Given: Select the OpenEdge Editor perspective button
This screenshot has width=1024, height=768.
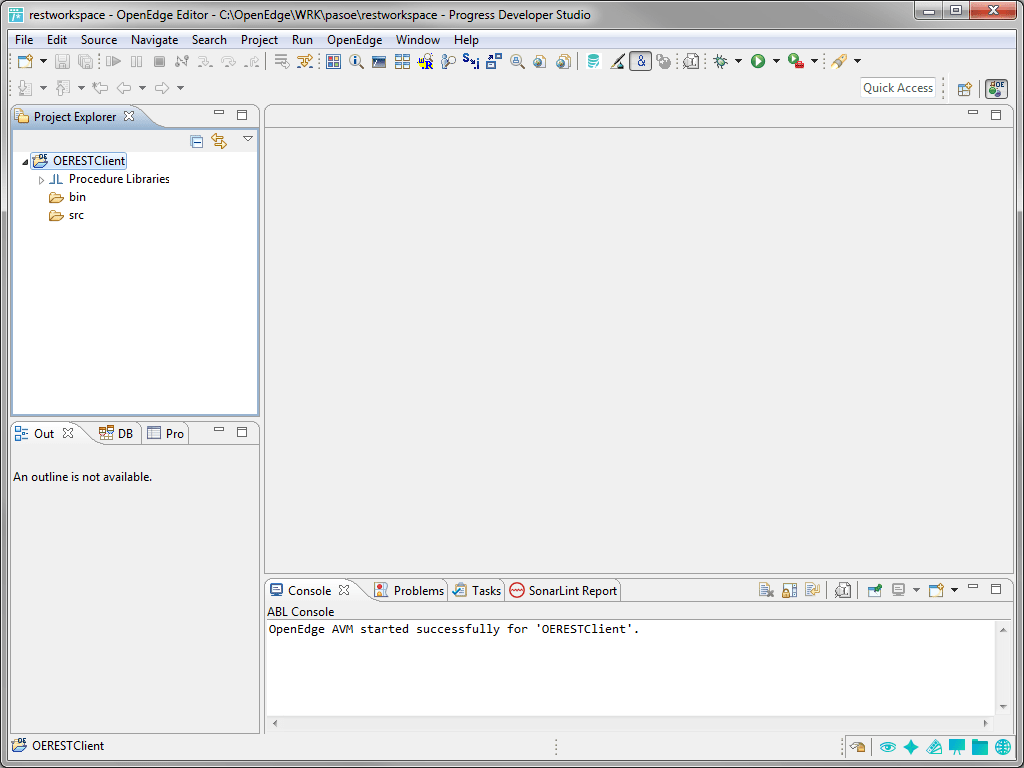Looking at the screenshot, I should (x=996, y=89).
